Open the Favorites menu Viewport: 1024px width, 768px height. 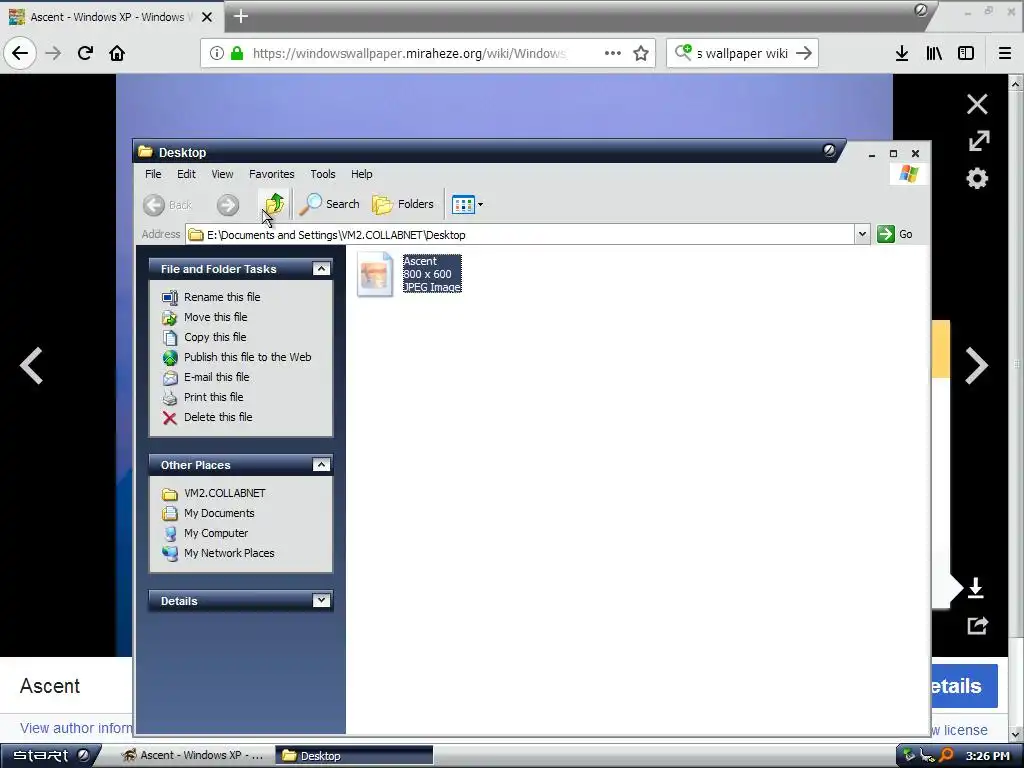coord(272,174)
